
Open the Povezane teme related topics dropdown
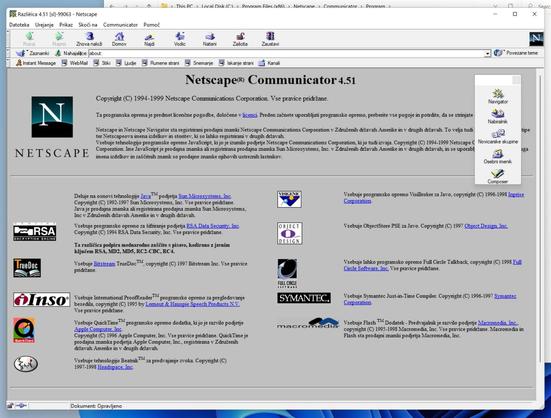point(516,53)
